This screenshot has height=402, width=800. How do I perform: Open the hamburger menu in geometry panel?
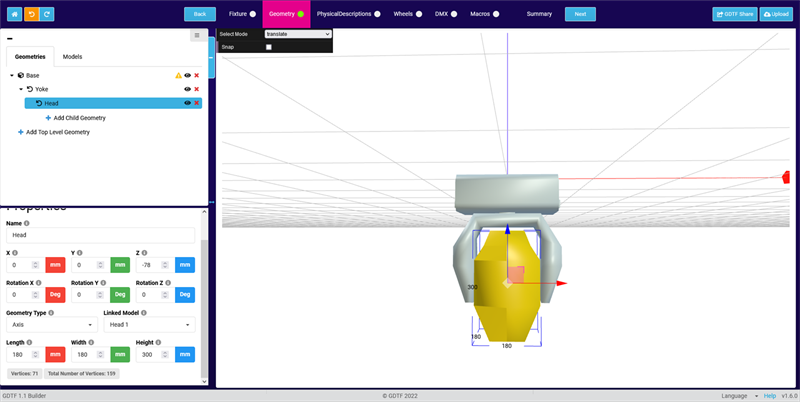click(x=197, y=35)
